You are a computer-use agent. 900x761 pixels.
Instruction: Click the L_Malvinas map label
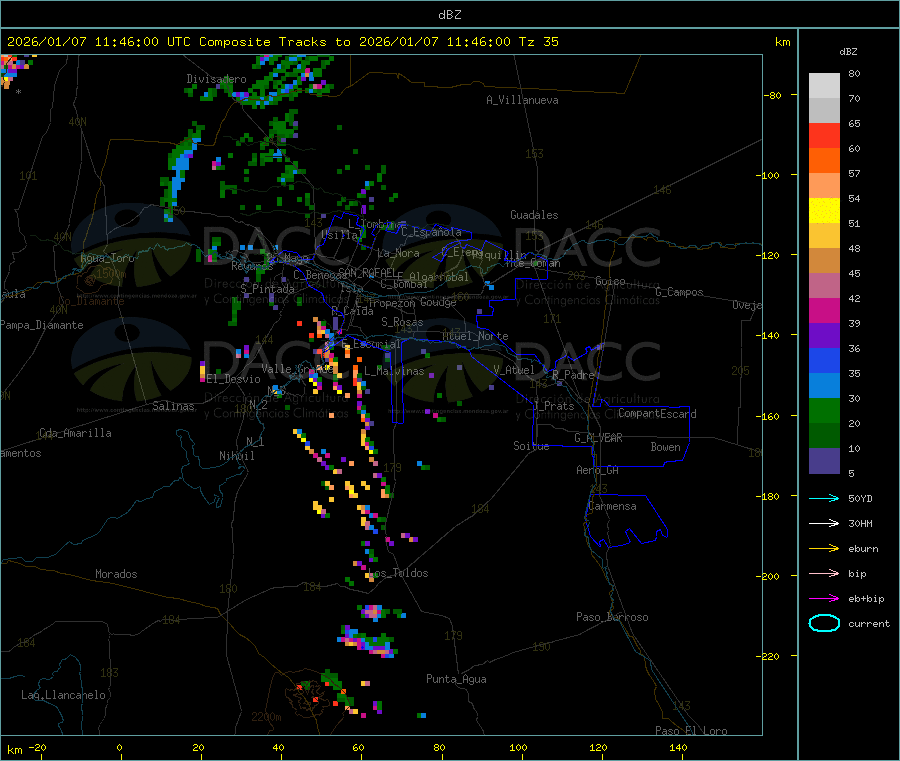[x=394, y=371]
